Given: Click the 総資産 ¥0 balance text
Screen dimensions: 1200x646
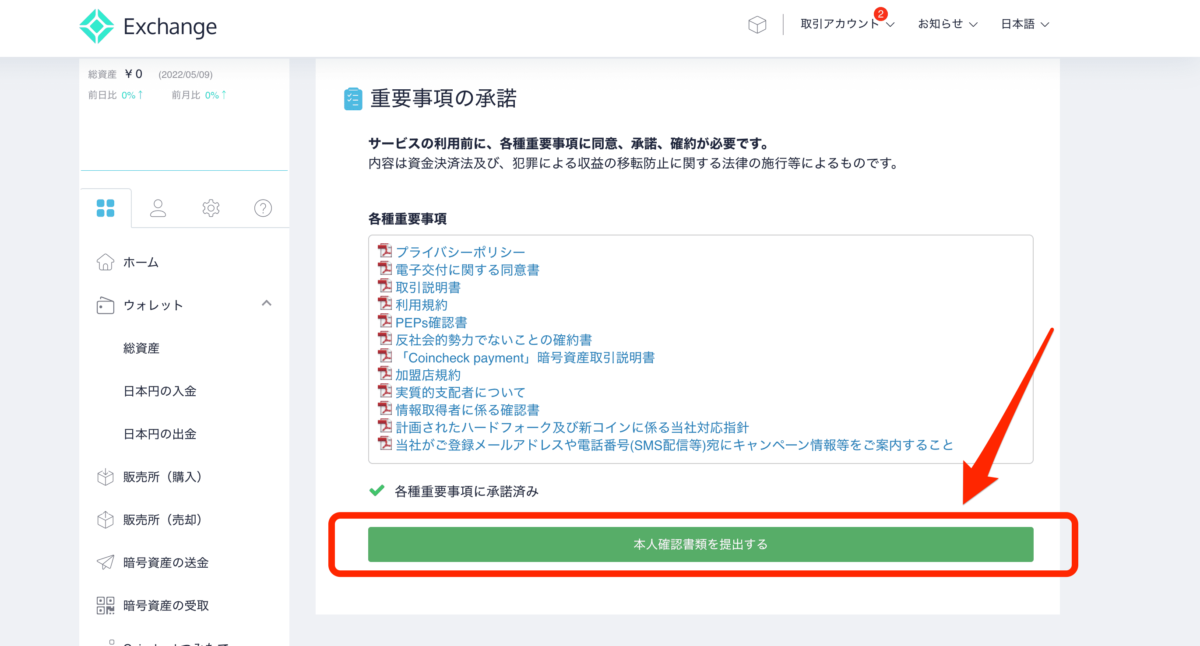Looking at the screenshot, I should point(116,74).
